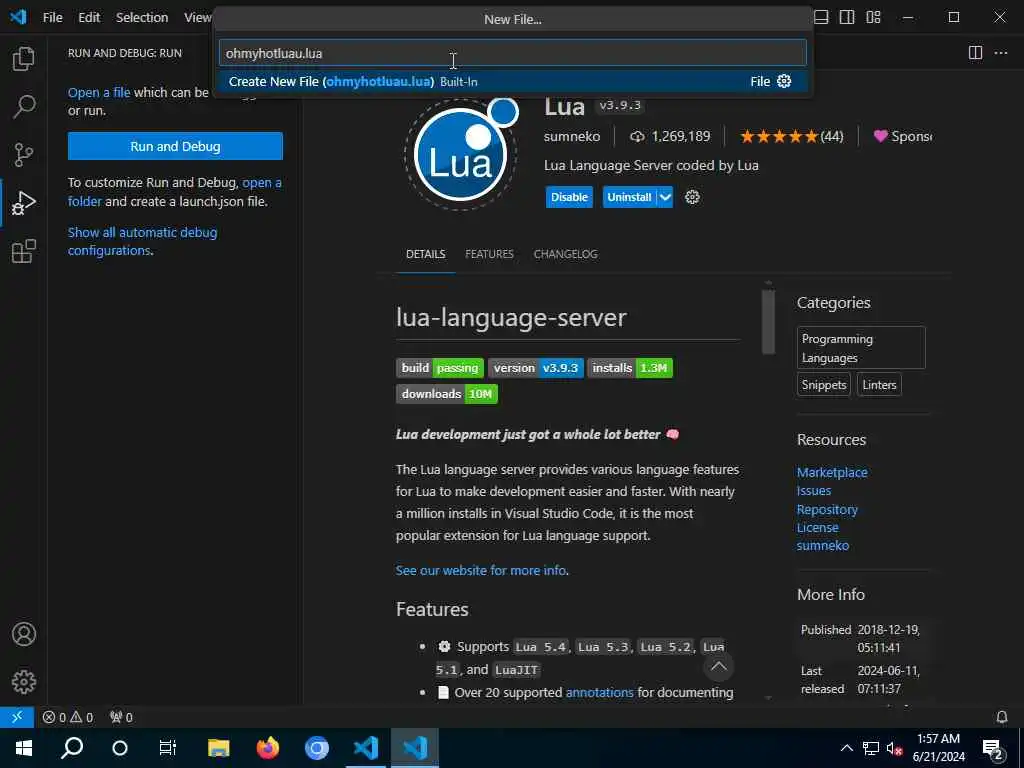Open the editor More Actions ellipsis

tap(1000, 53)
